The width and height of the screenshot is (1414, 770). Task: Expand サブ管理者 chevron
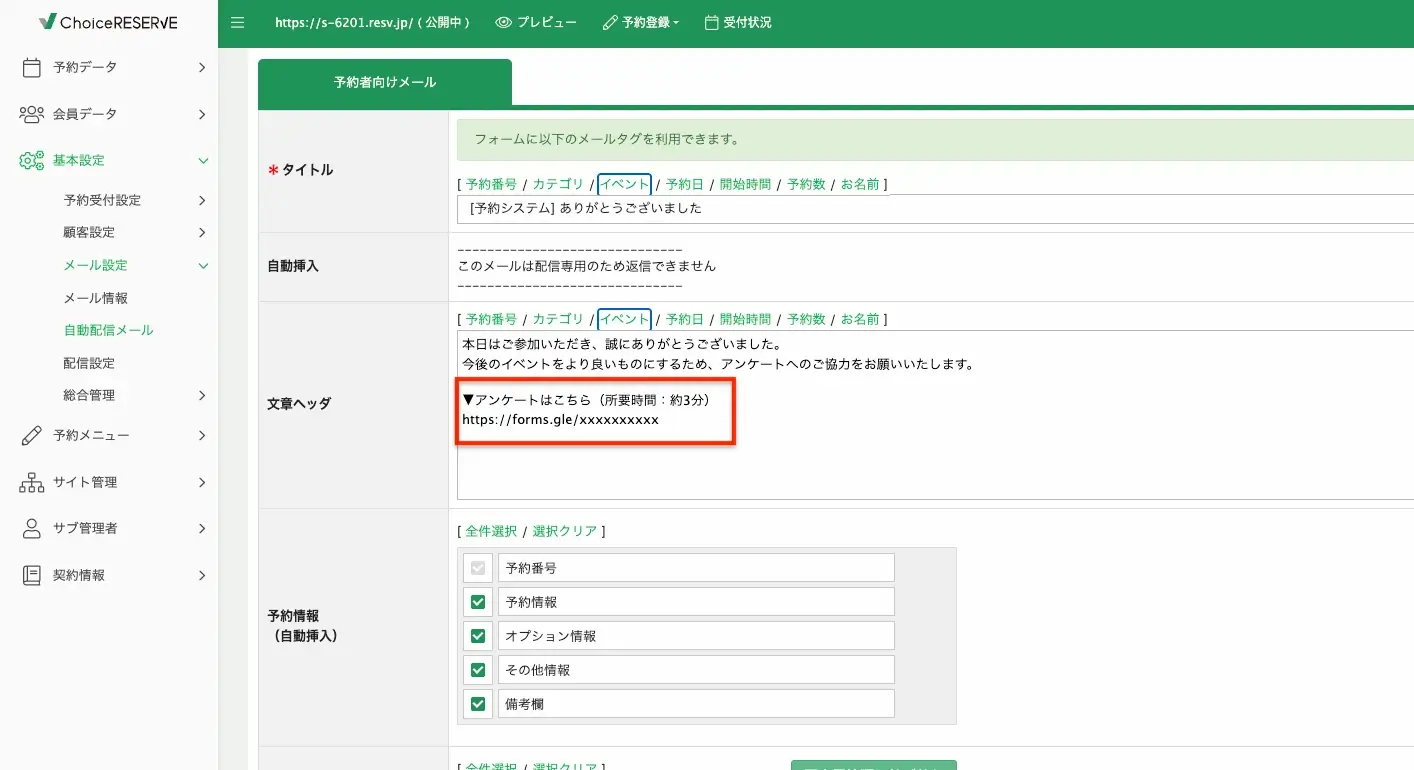(202, 528)
